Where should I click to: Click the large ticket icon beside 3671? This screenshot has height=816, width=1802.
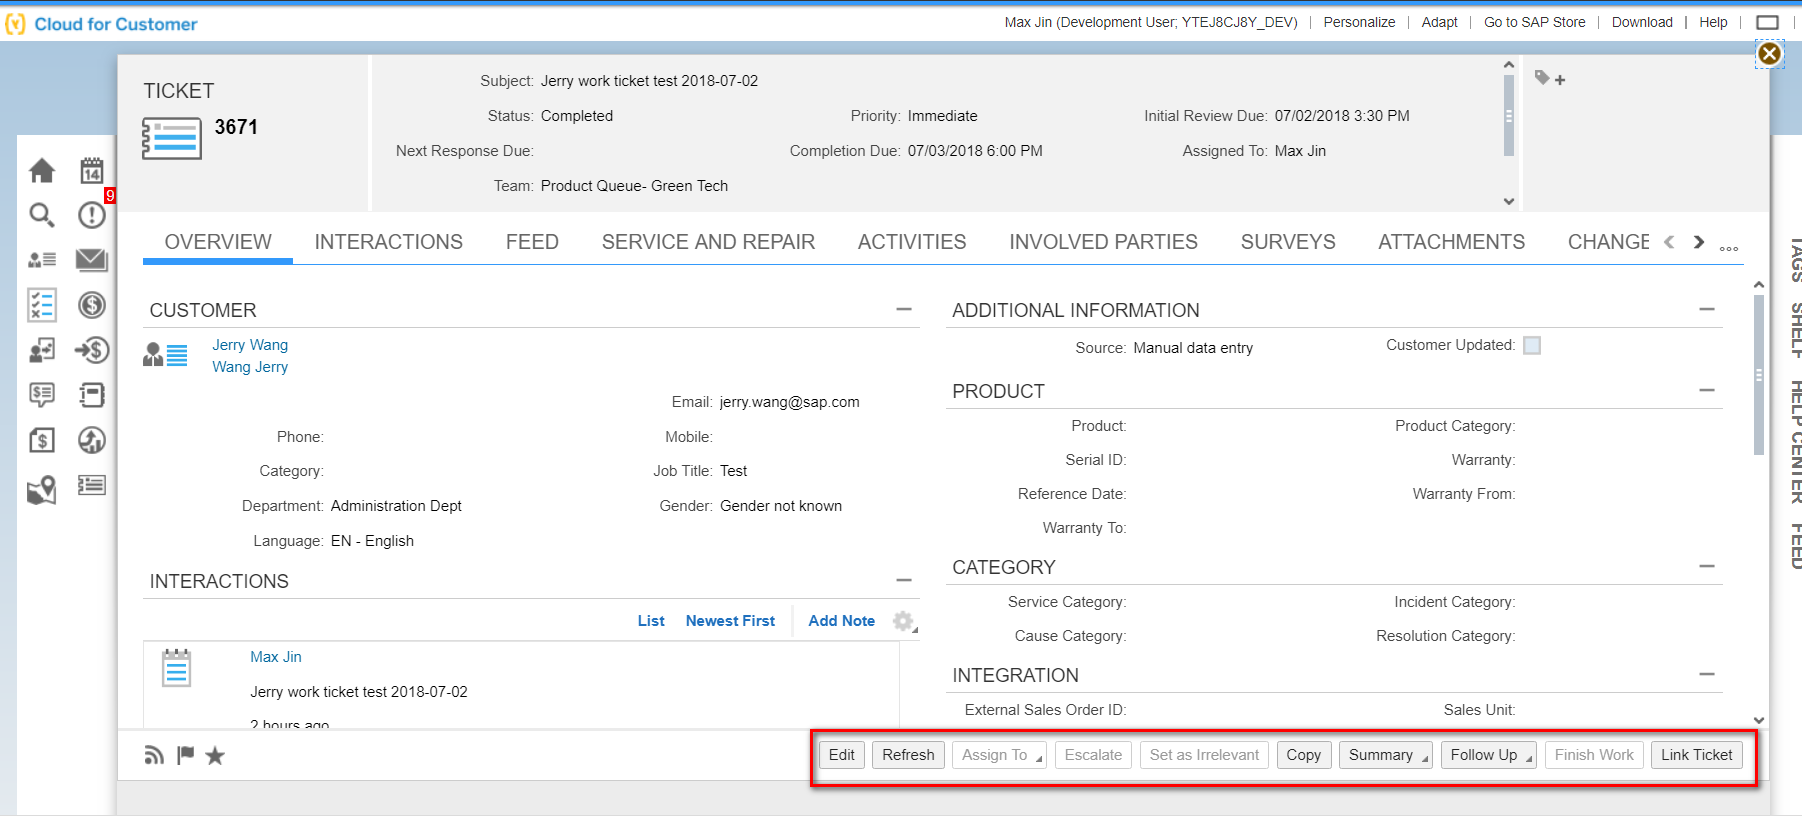(x=172, y=138)
